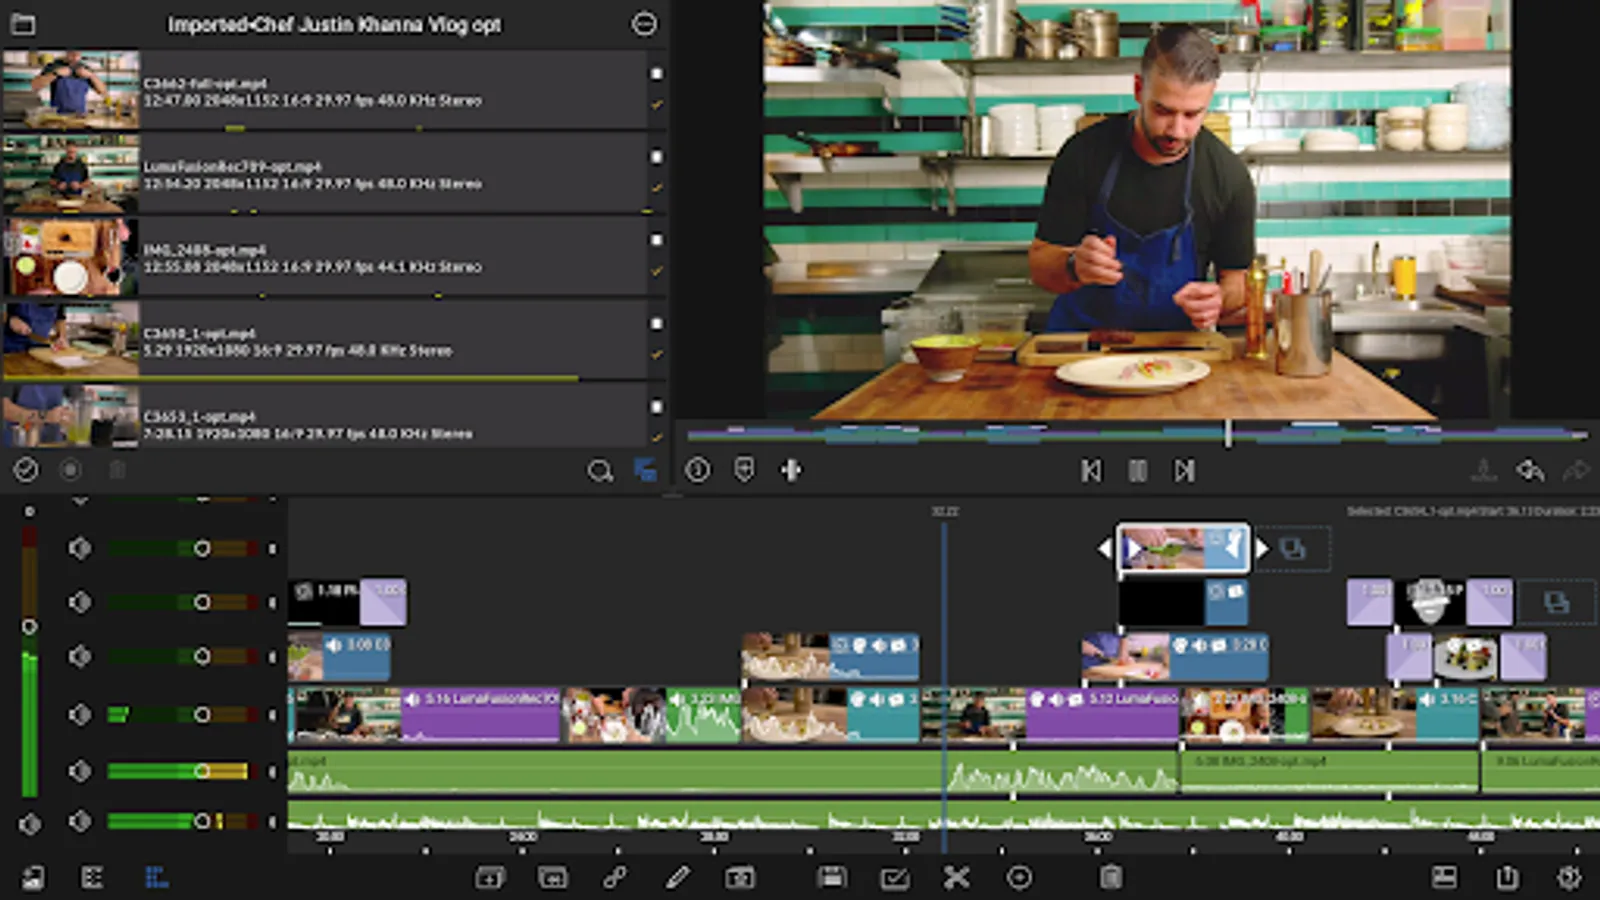This screenshot has height=900, width=1600.
Task: Click the timeline playhead timecode label
Action: (945, 512)
